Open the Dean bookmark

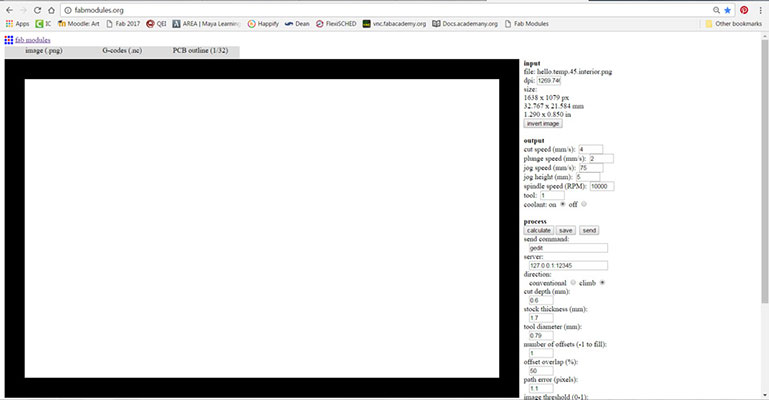pyautogui.click(x=297, y=24)
